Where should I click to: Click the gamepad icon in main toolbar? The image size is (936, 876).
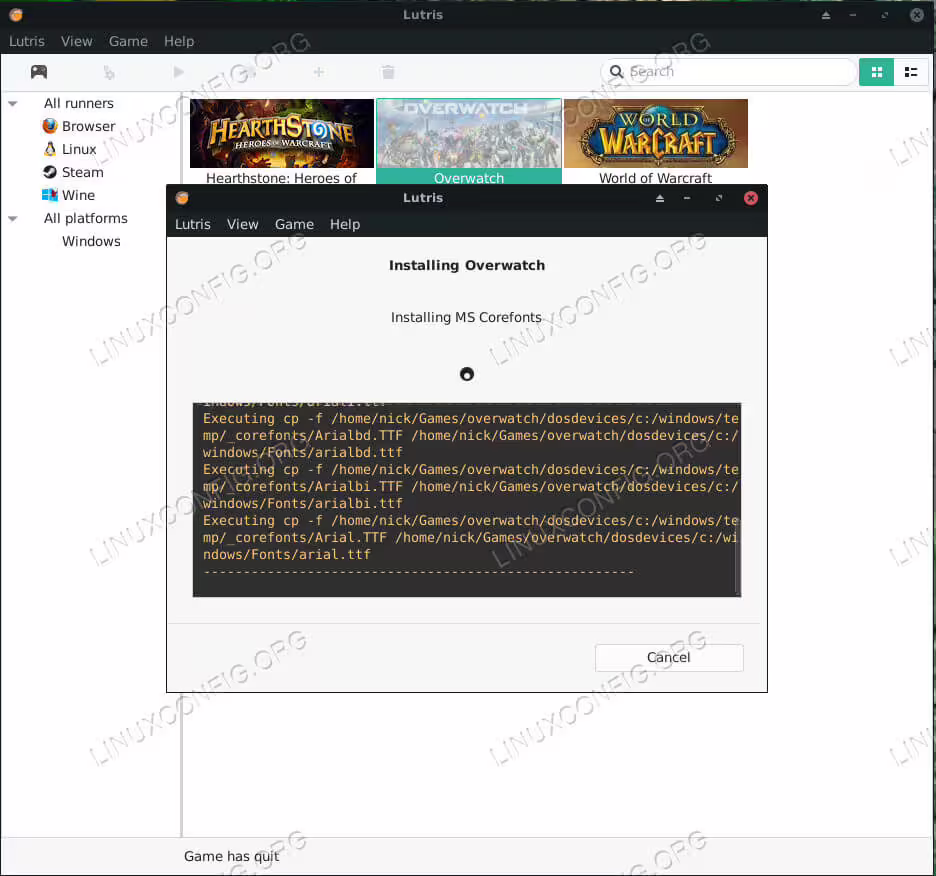click(39, 72)
